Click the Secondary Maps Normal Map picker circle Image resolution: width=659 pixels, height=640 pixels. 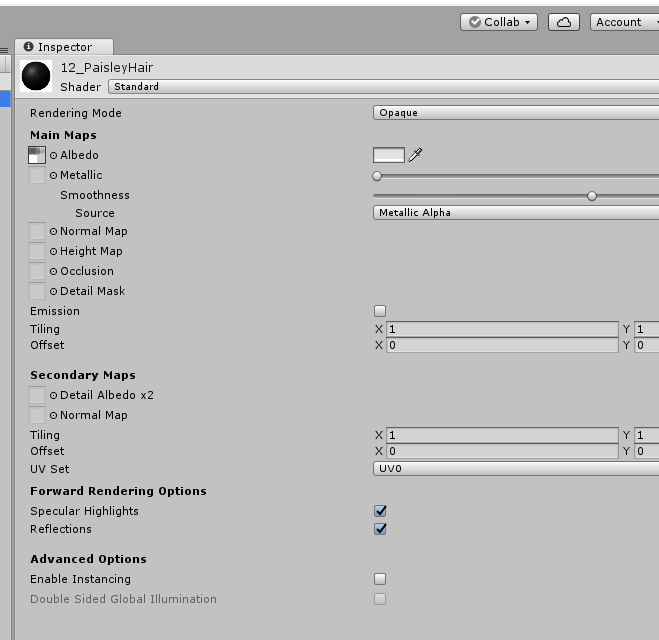53,415
